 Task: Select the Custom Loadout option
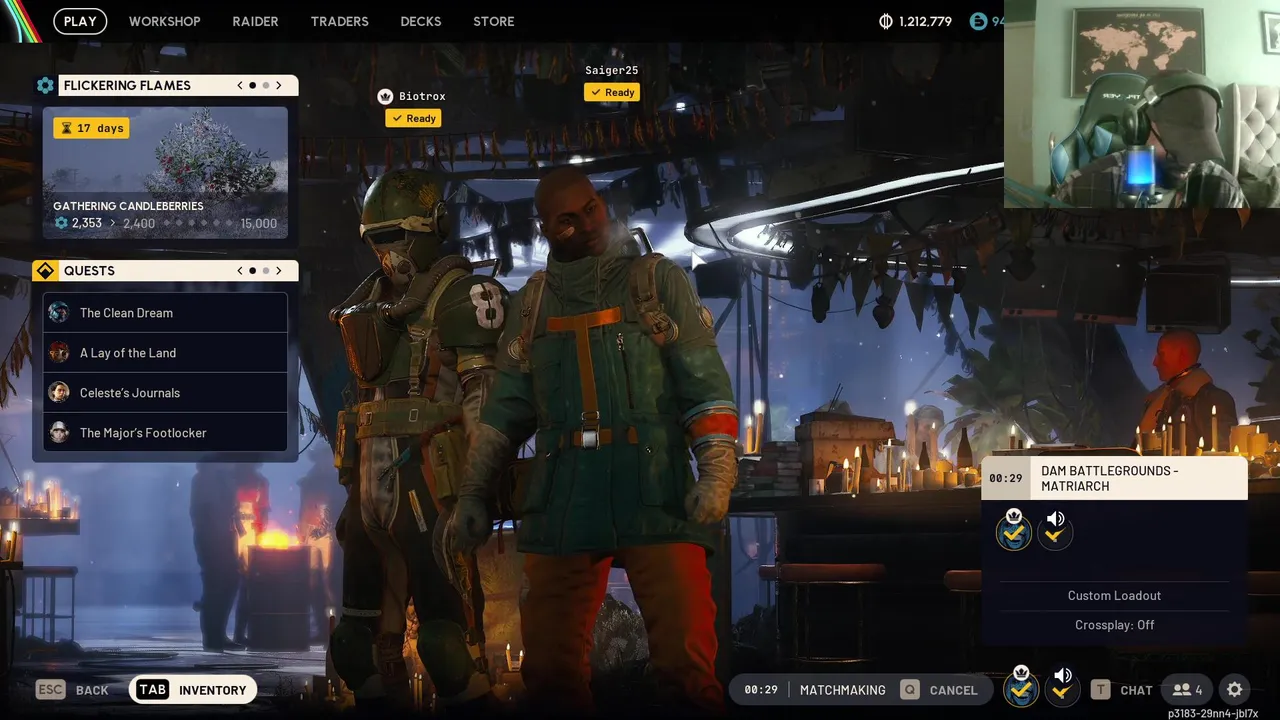[x=1114, y=596]
